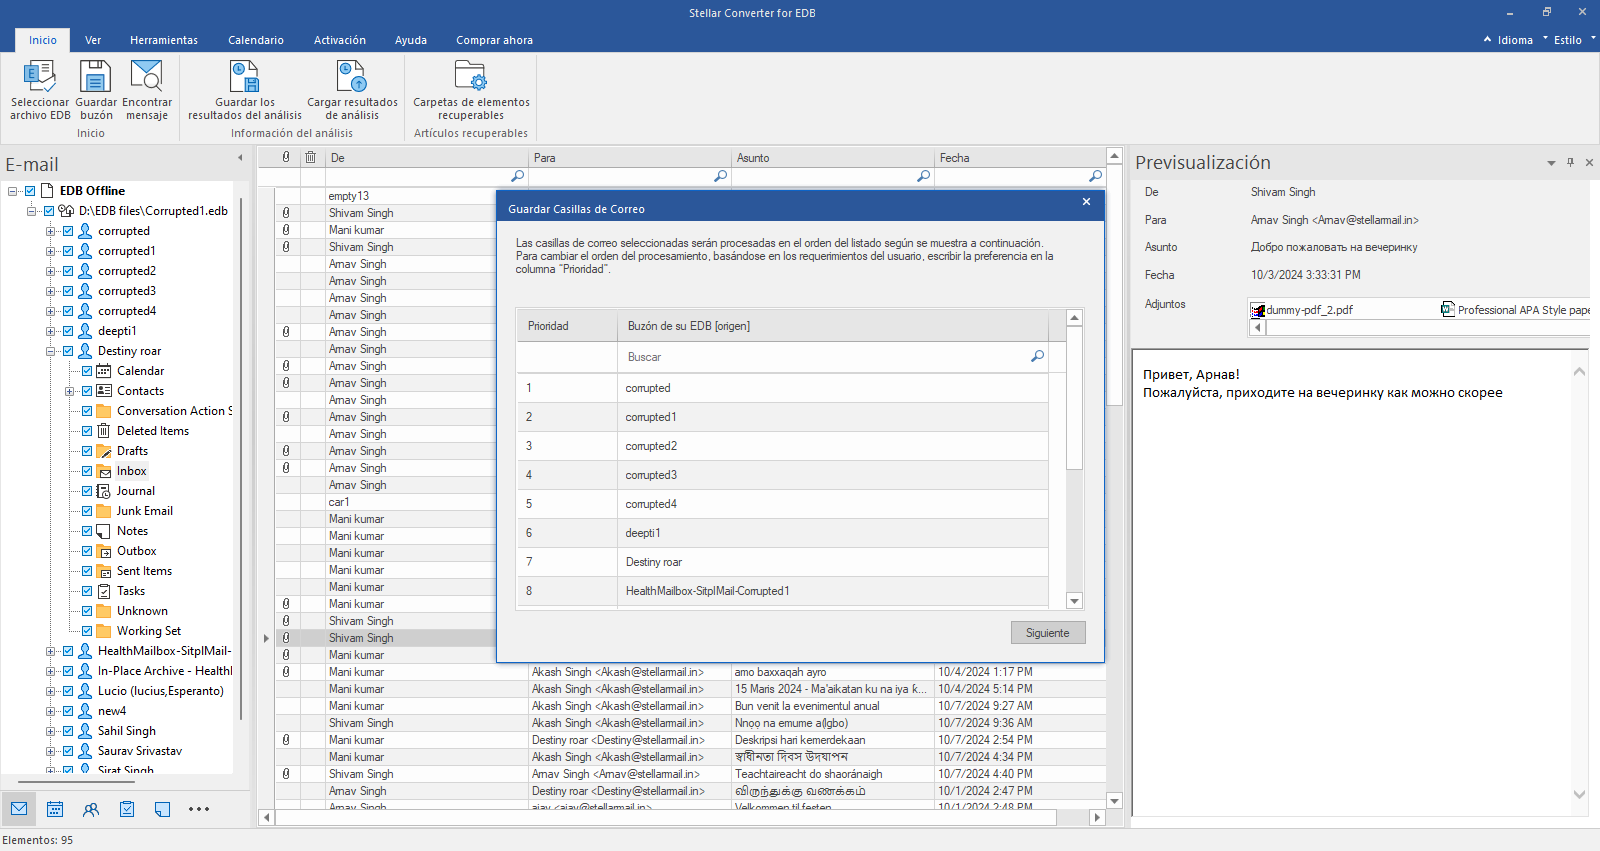Image resolution: width=1600 pixels, height=851 pixels.
Task: Collapse the EDB Offline root node
Action: [12, 191]
